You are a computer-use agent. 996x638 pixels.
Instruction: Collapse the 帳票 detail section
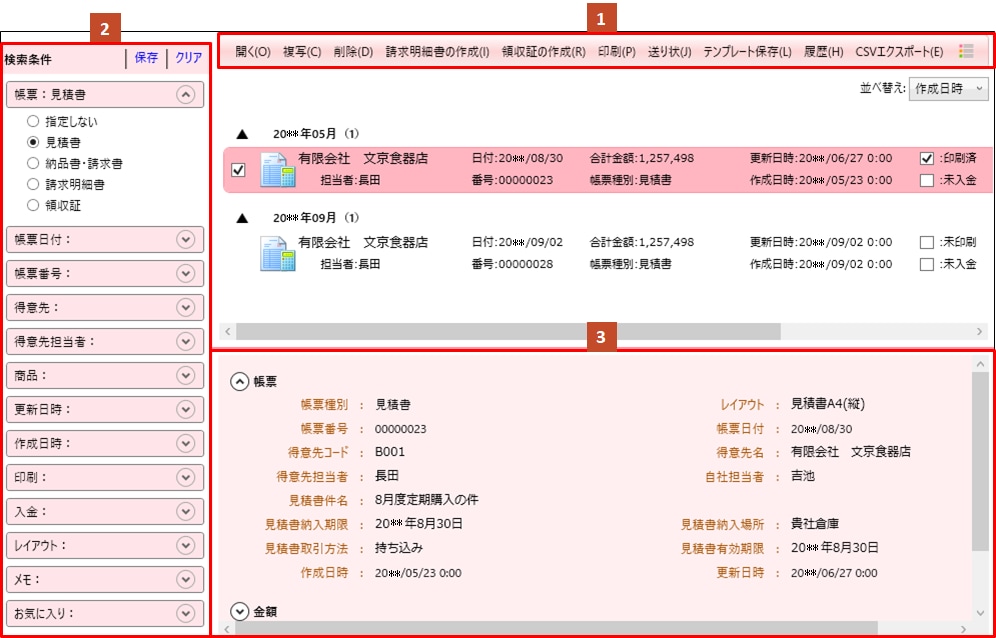(x=239, y=381)
